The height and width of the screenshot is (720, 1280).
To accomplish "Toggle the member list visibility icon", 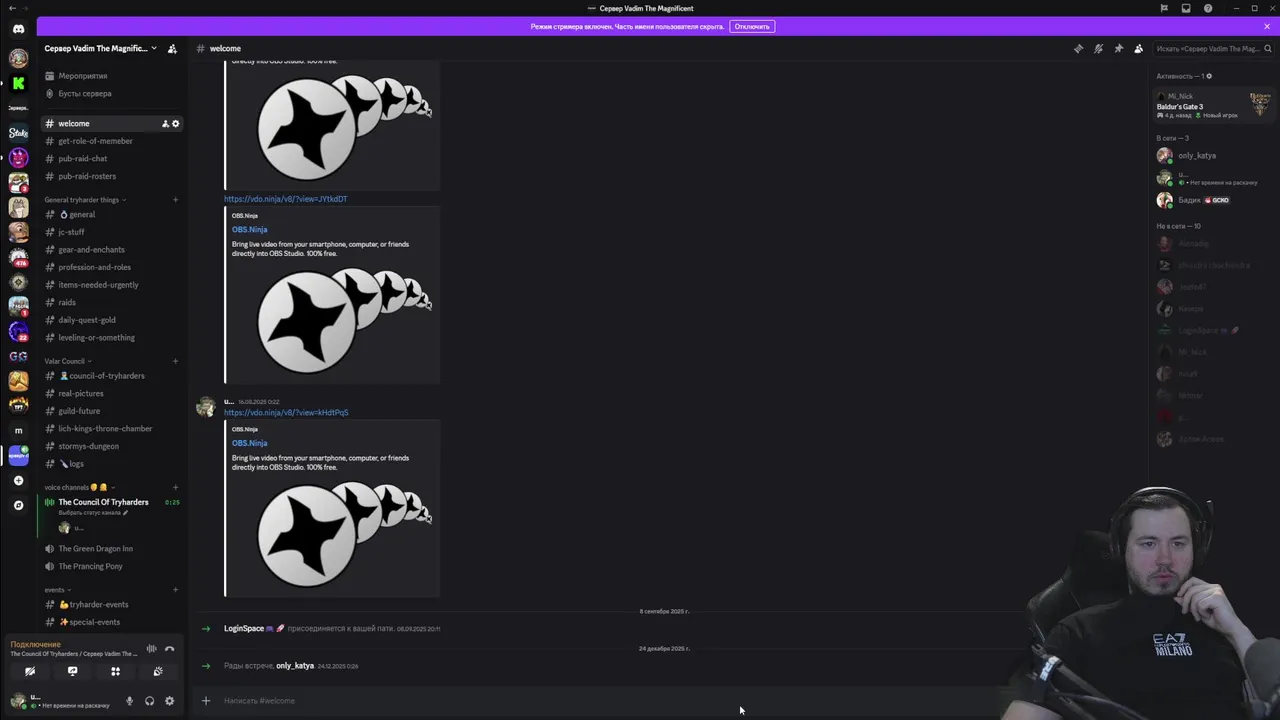I will coord(1138,48).
